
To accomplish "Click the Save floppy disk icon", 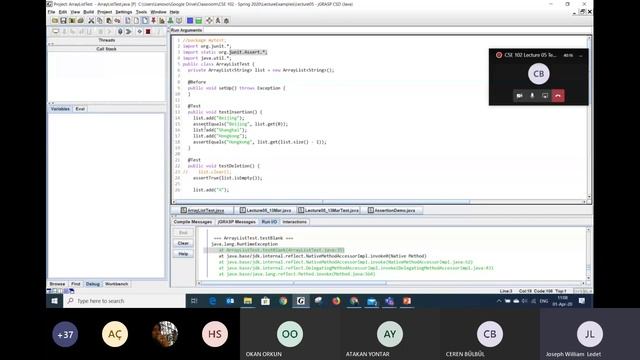I will [x=63, y=20].
